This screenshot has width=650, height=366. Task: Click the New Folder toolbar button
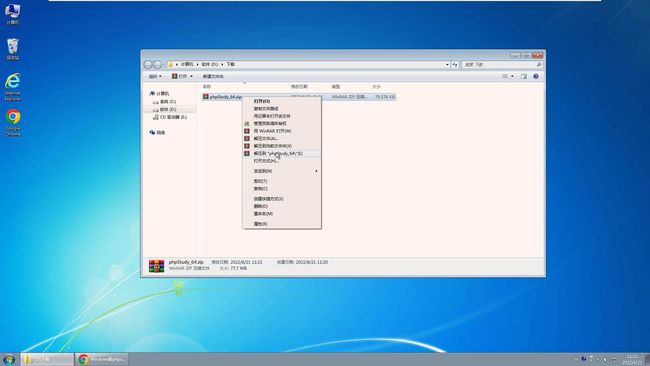pos(213,77)
